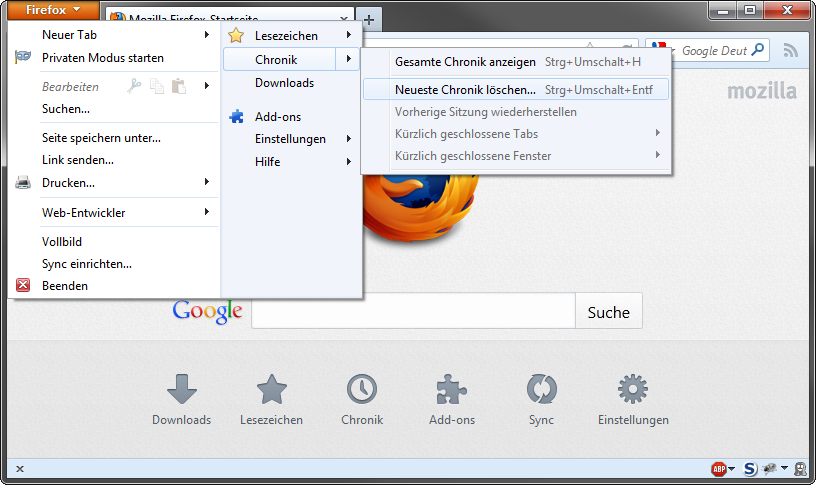Expand the Neuer Tab submenu arrow
816x485 pixels.
[x=207, y=34]
